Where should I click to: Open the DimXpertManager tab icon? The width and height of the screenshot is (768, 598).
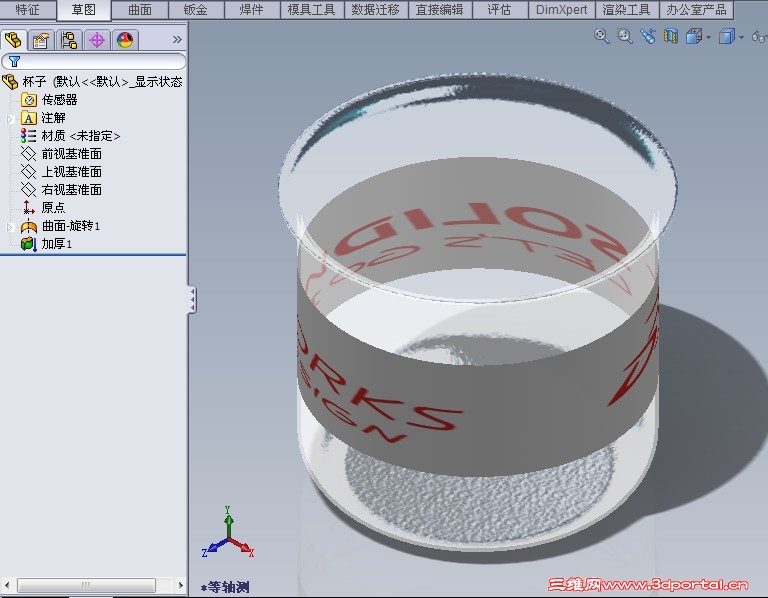[97, 40]
